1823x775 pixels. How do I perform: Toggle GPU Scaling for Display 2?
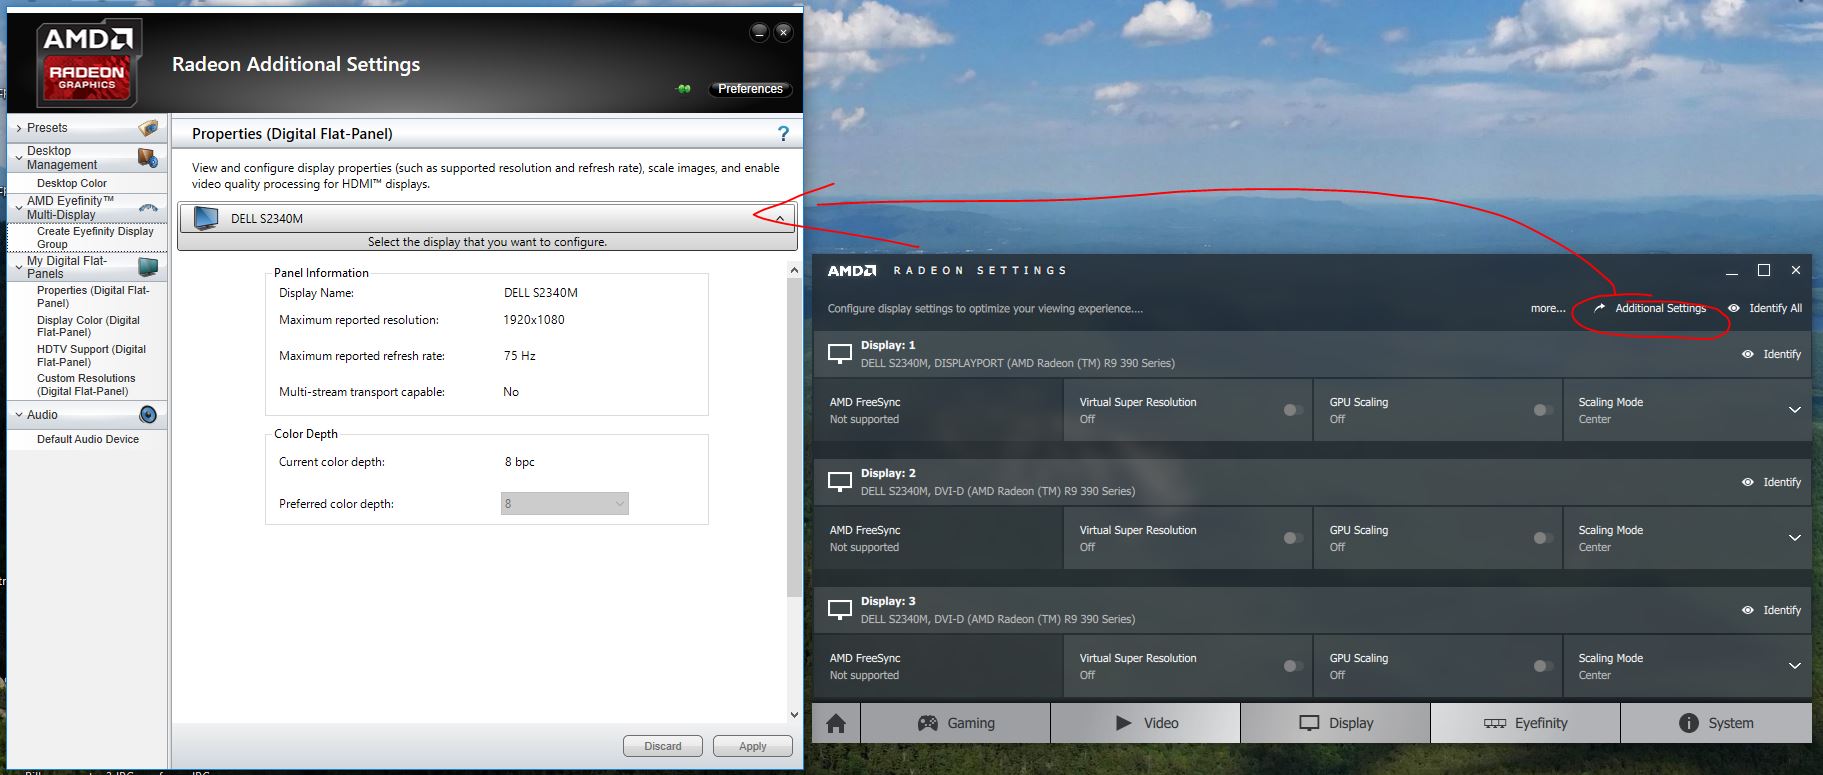click(1543, 538)
